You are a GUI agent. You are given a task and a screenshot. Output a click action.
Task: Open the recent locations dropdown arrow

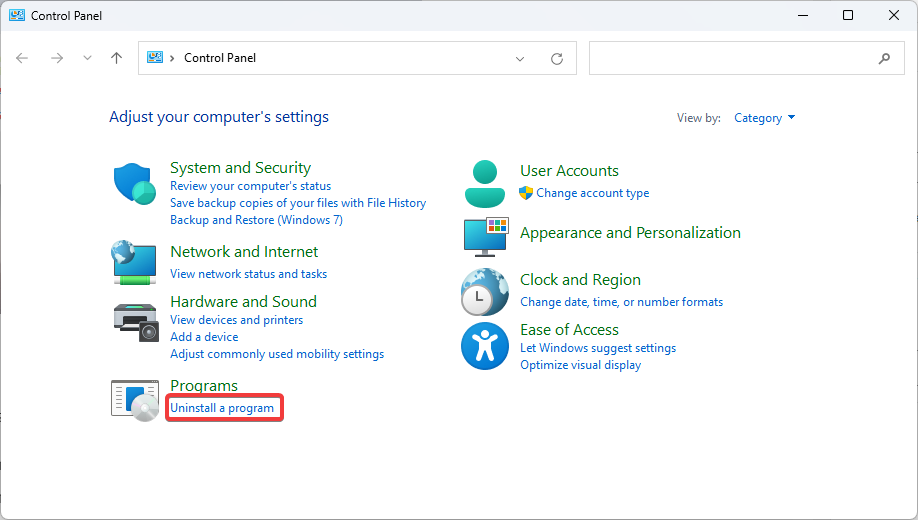87,58
